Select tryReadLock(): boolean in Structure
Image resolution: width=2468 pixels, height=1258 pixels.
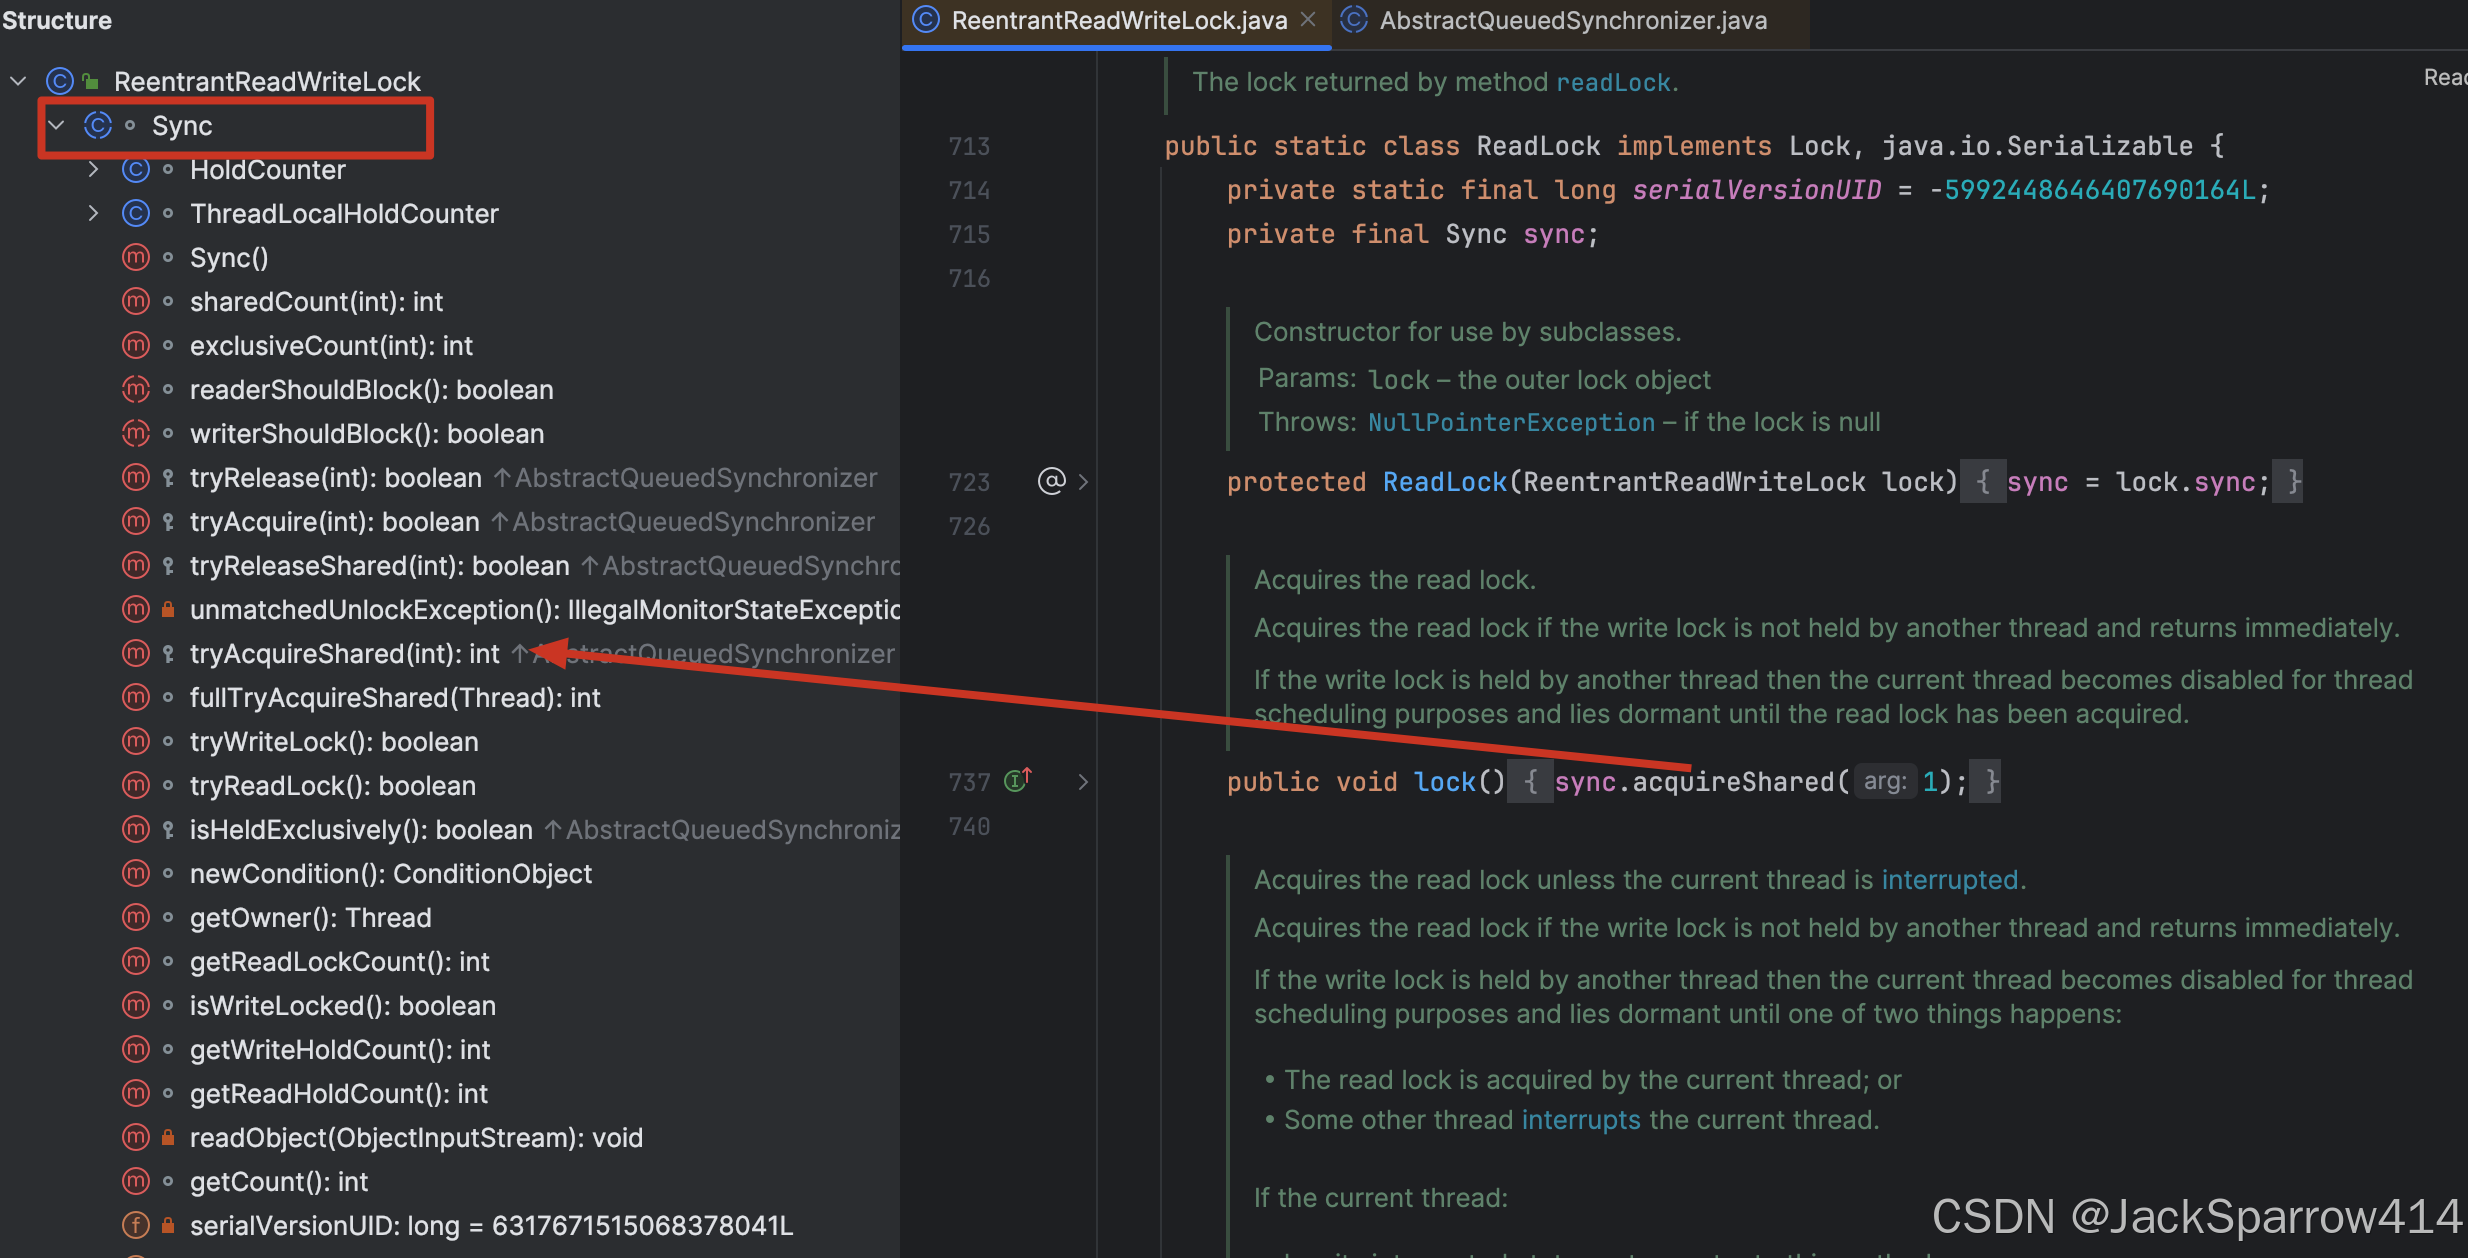click(x=333, y=785)
